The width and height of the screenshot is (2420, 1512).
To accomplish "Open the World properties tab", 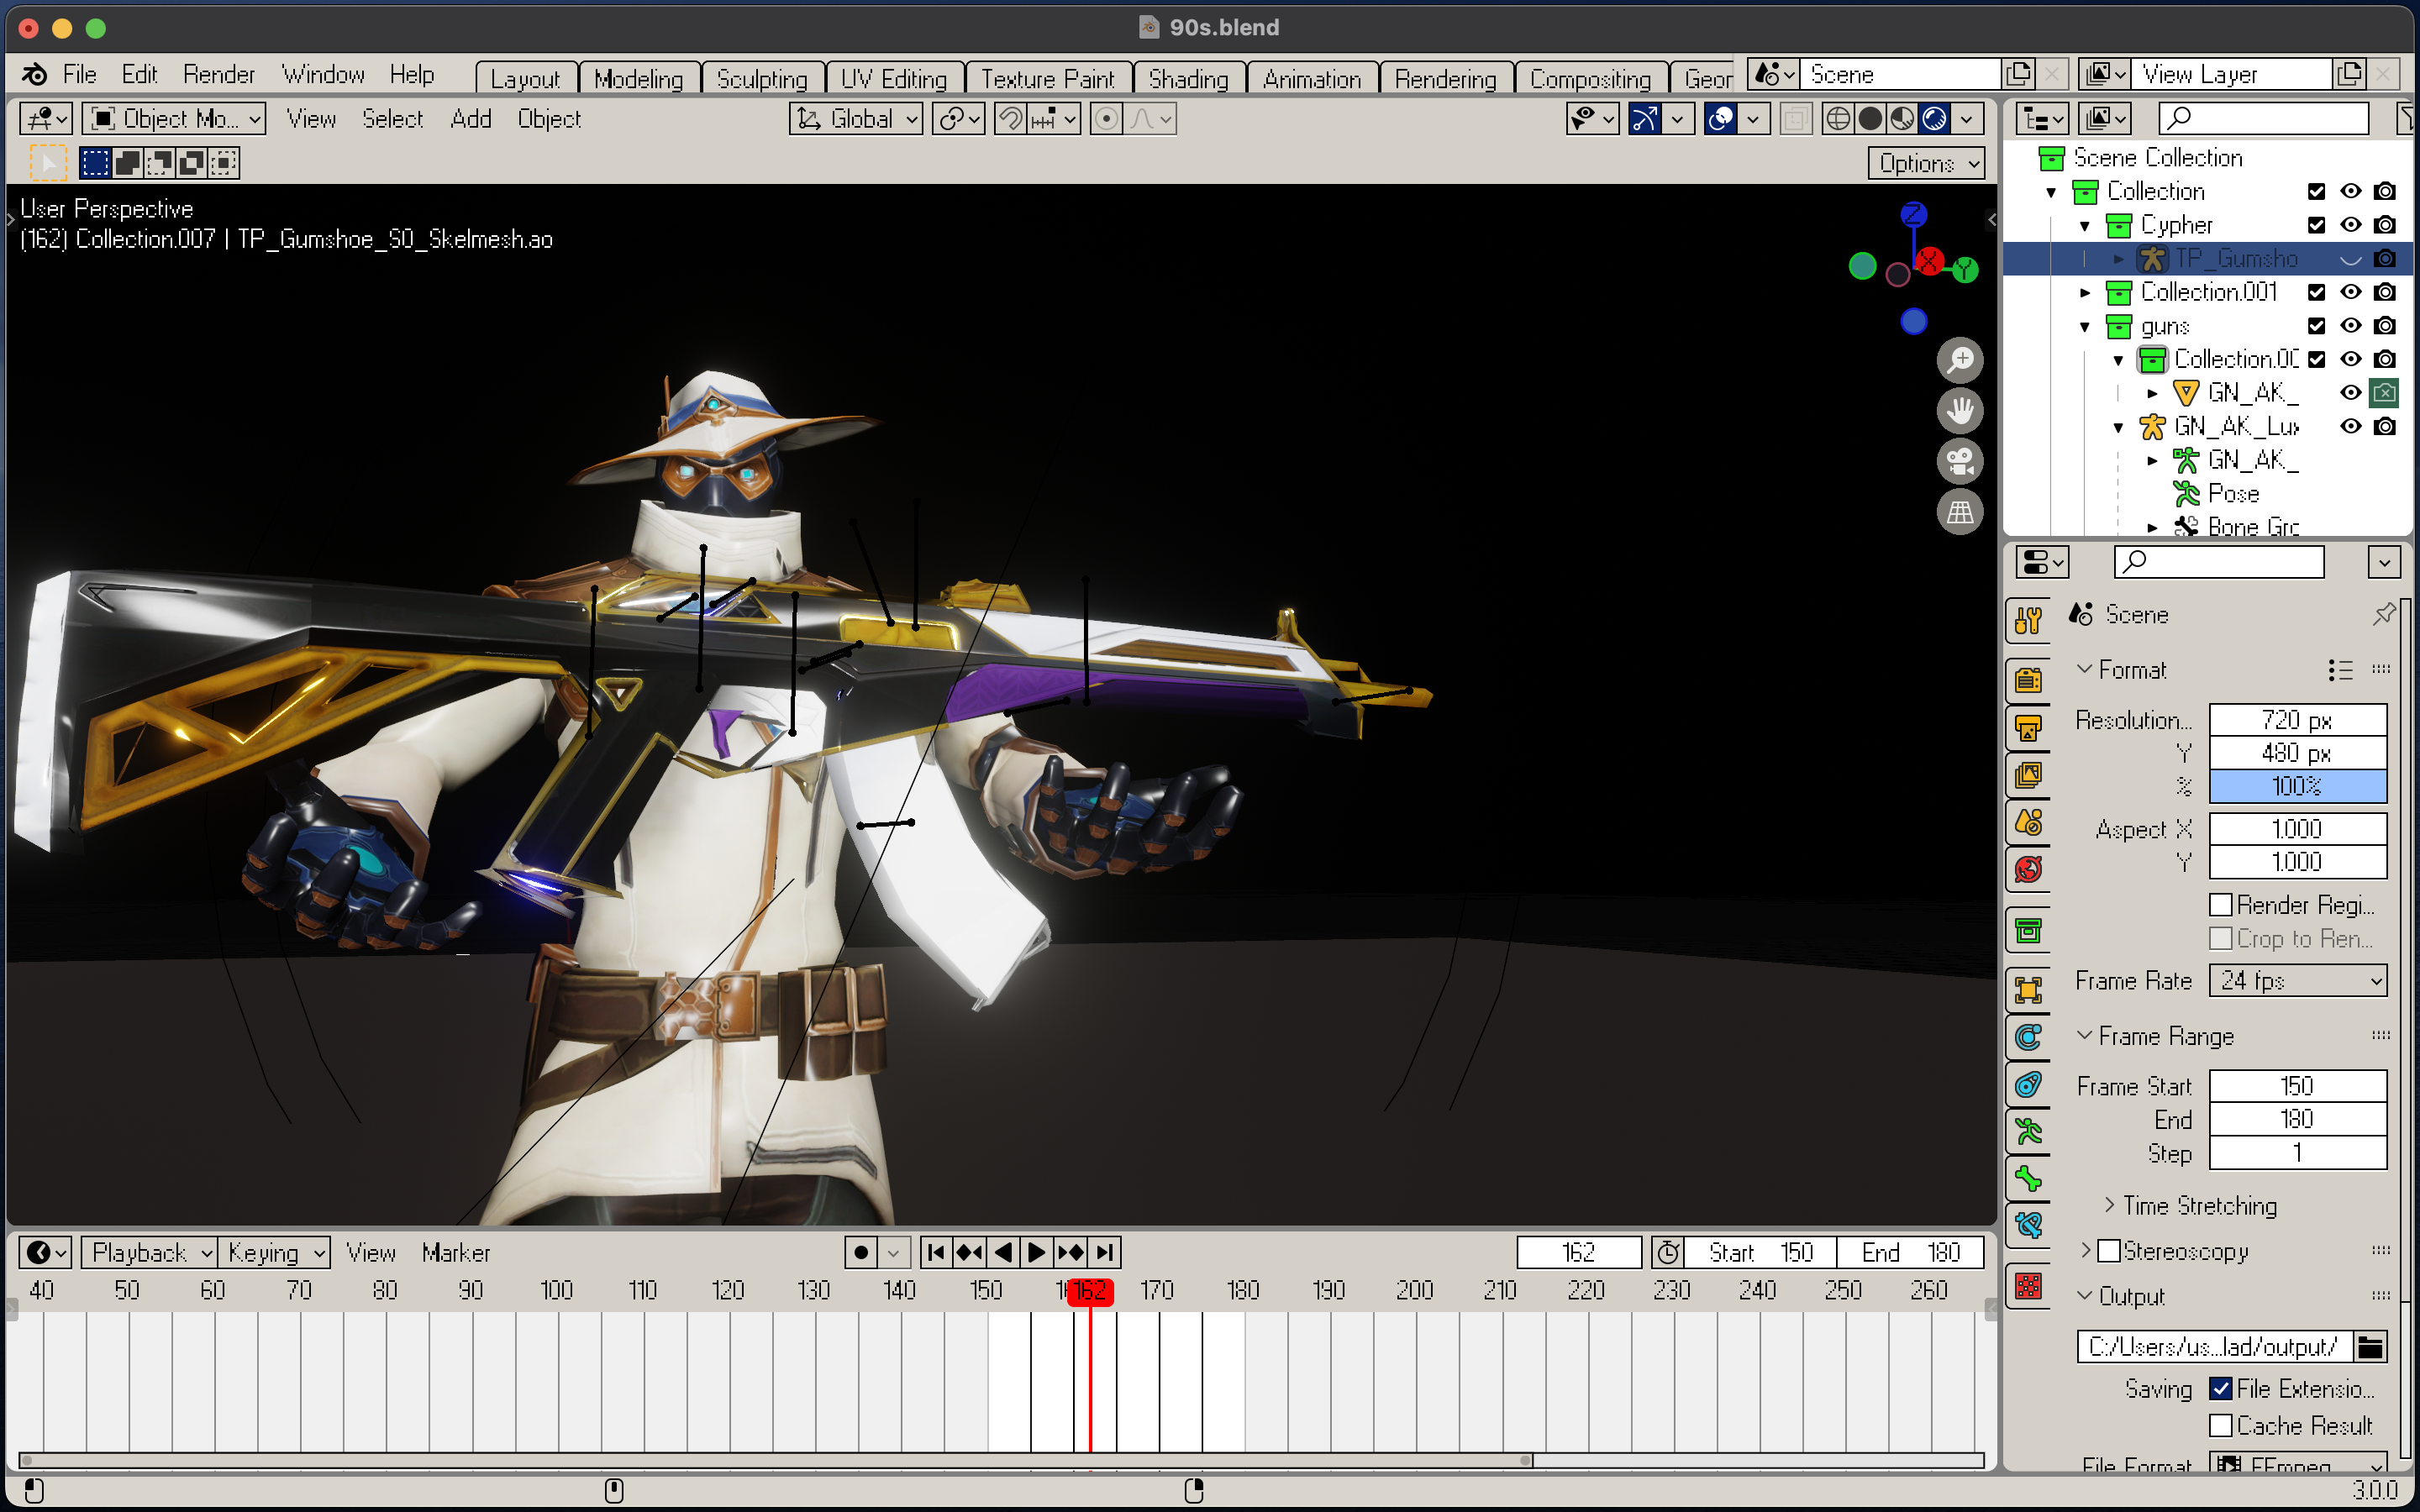I will 2028,869.
